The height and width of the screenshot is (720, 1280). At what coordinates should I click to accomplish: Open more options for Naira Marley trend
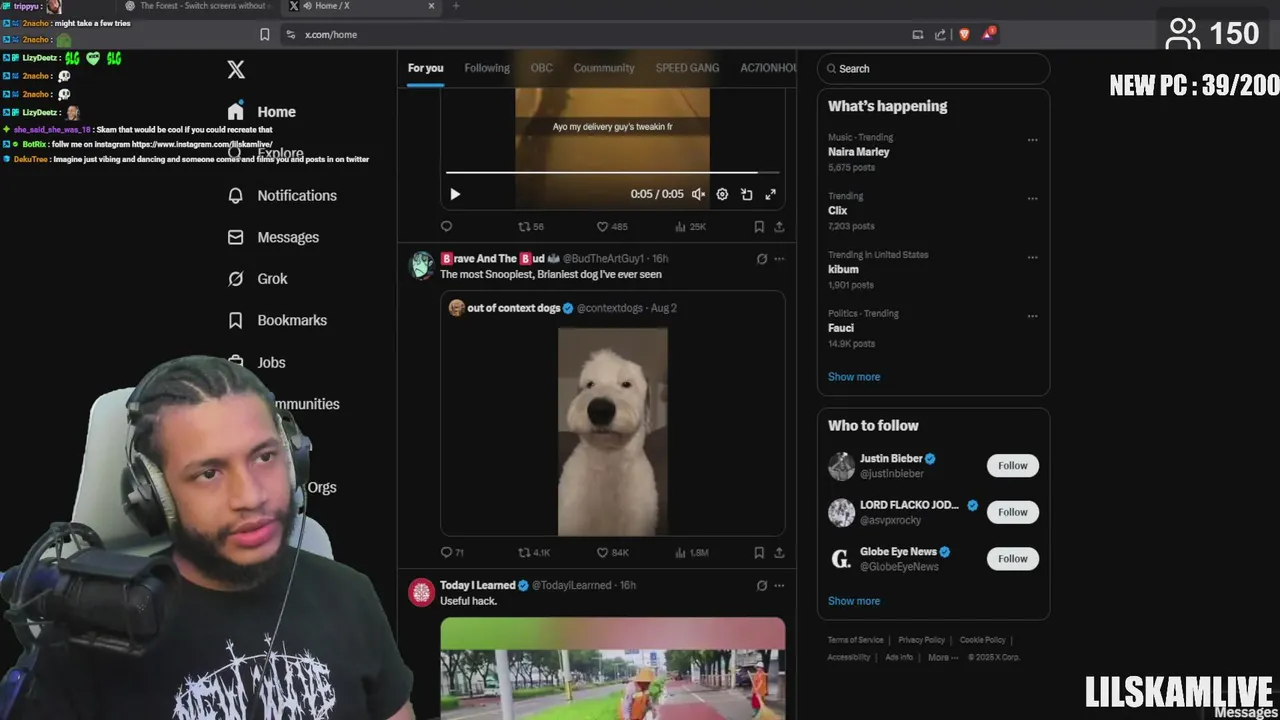click(1032, 140)
